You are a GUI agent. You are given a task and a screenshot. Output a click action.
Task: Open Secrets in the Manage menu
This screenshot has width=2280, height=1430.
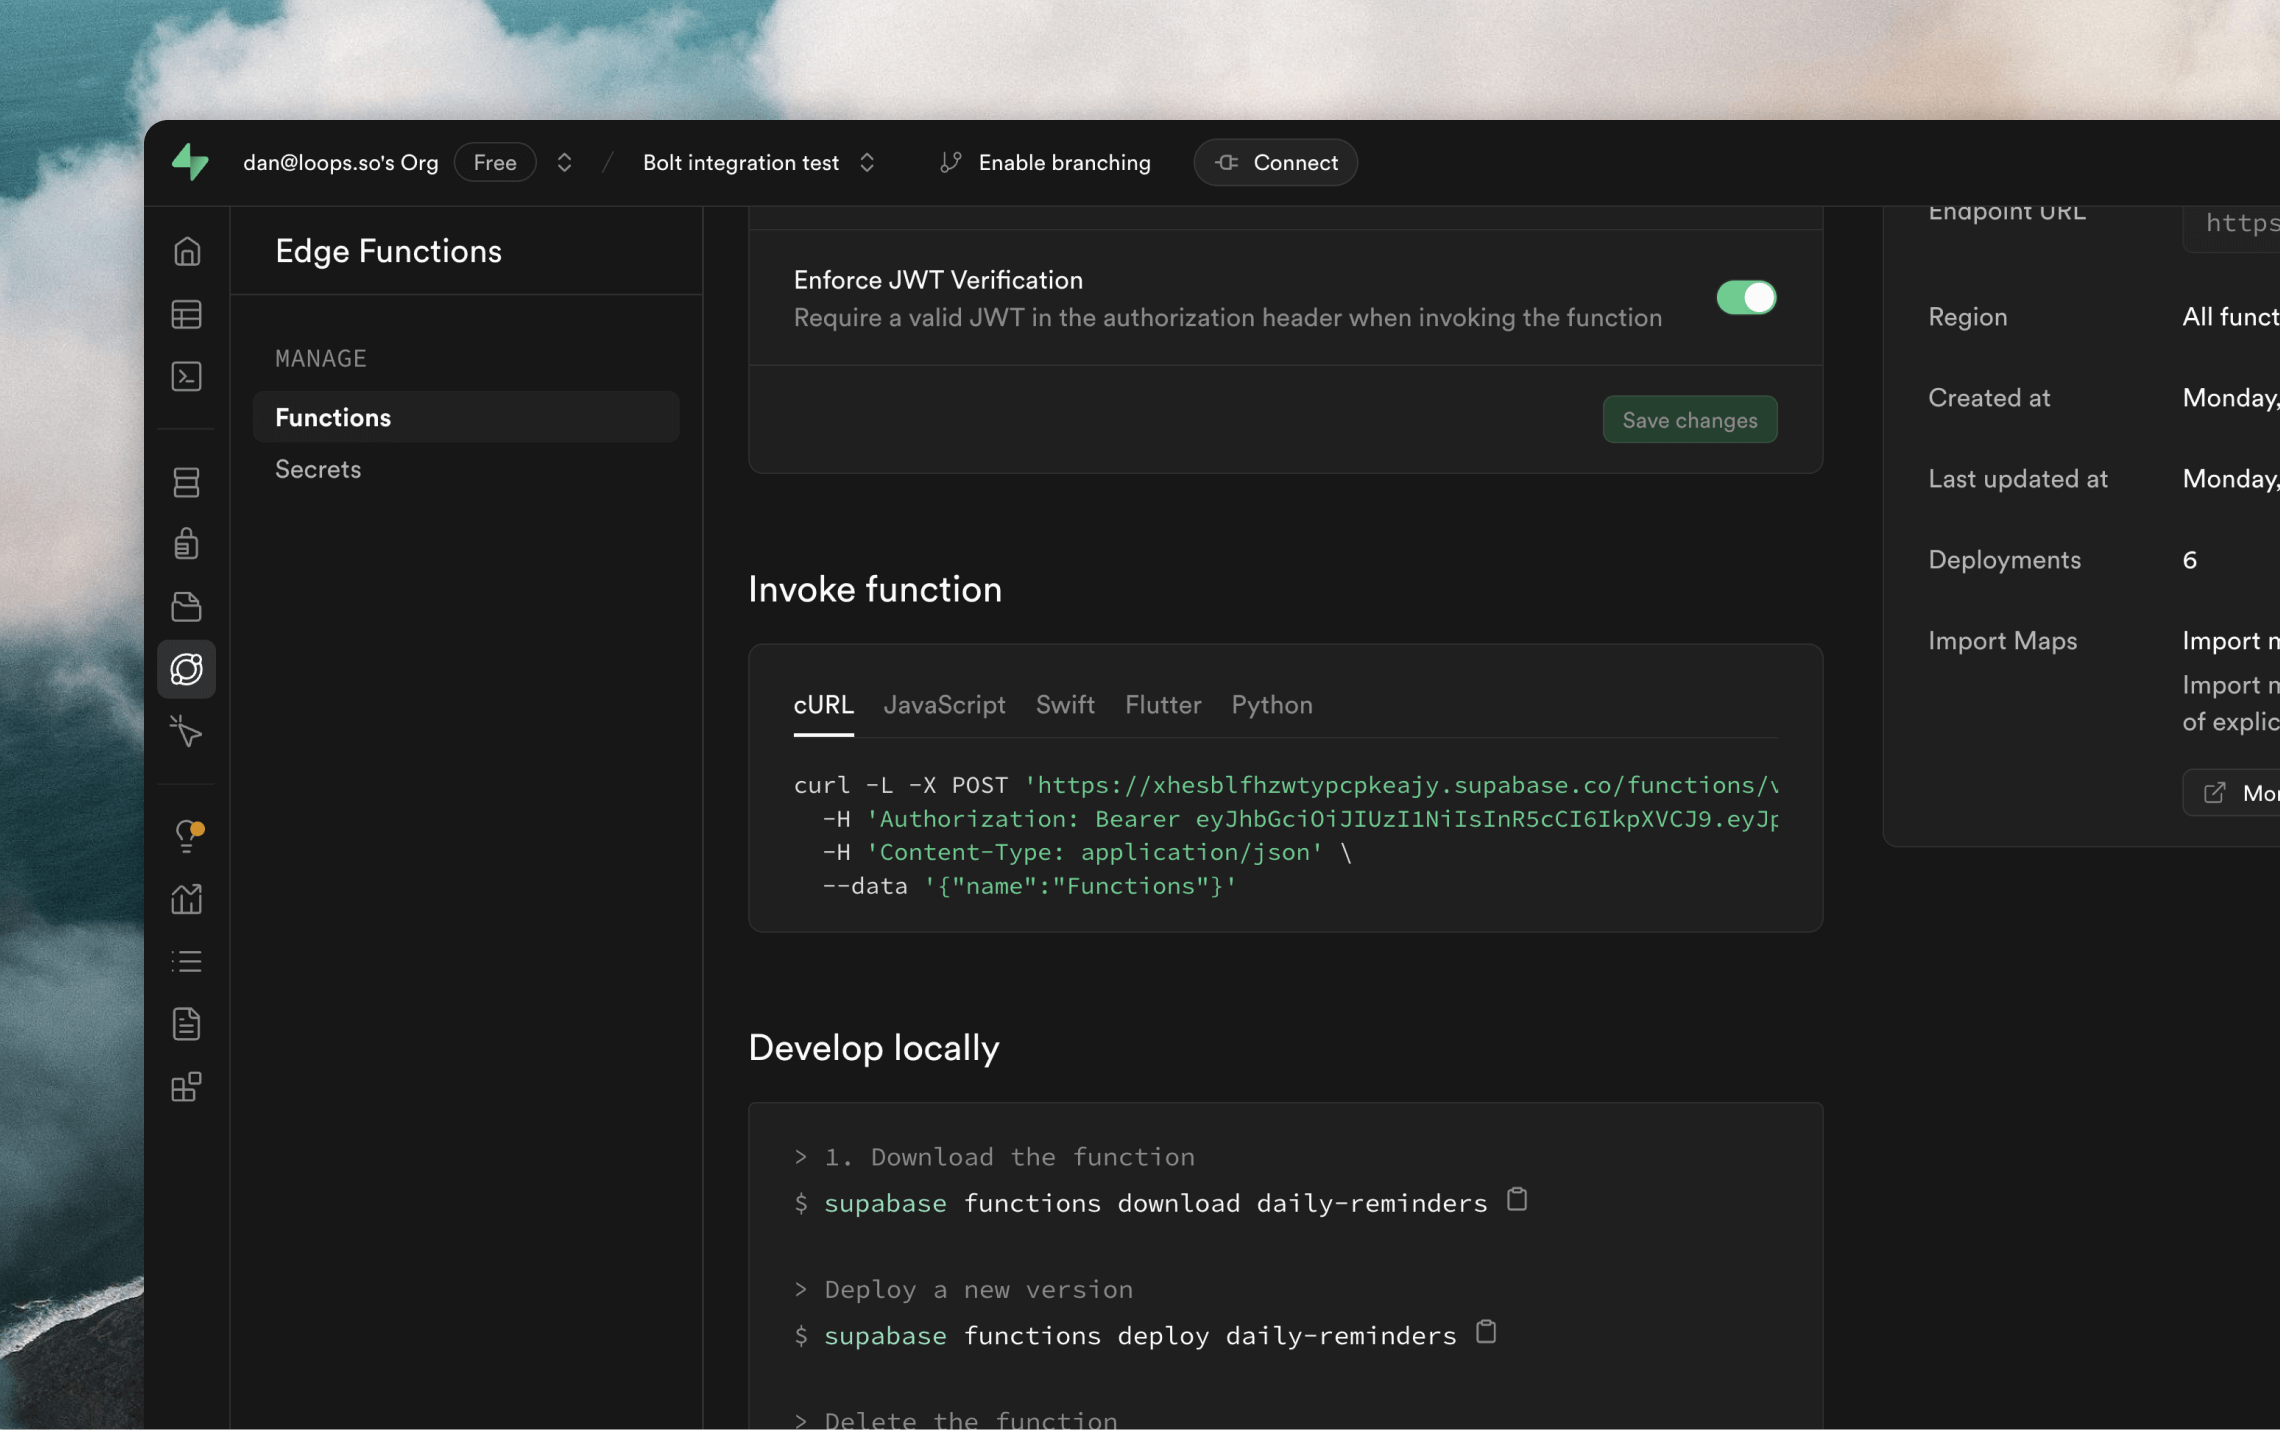pyautogui.click(x=318, y=469)
